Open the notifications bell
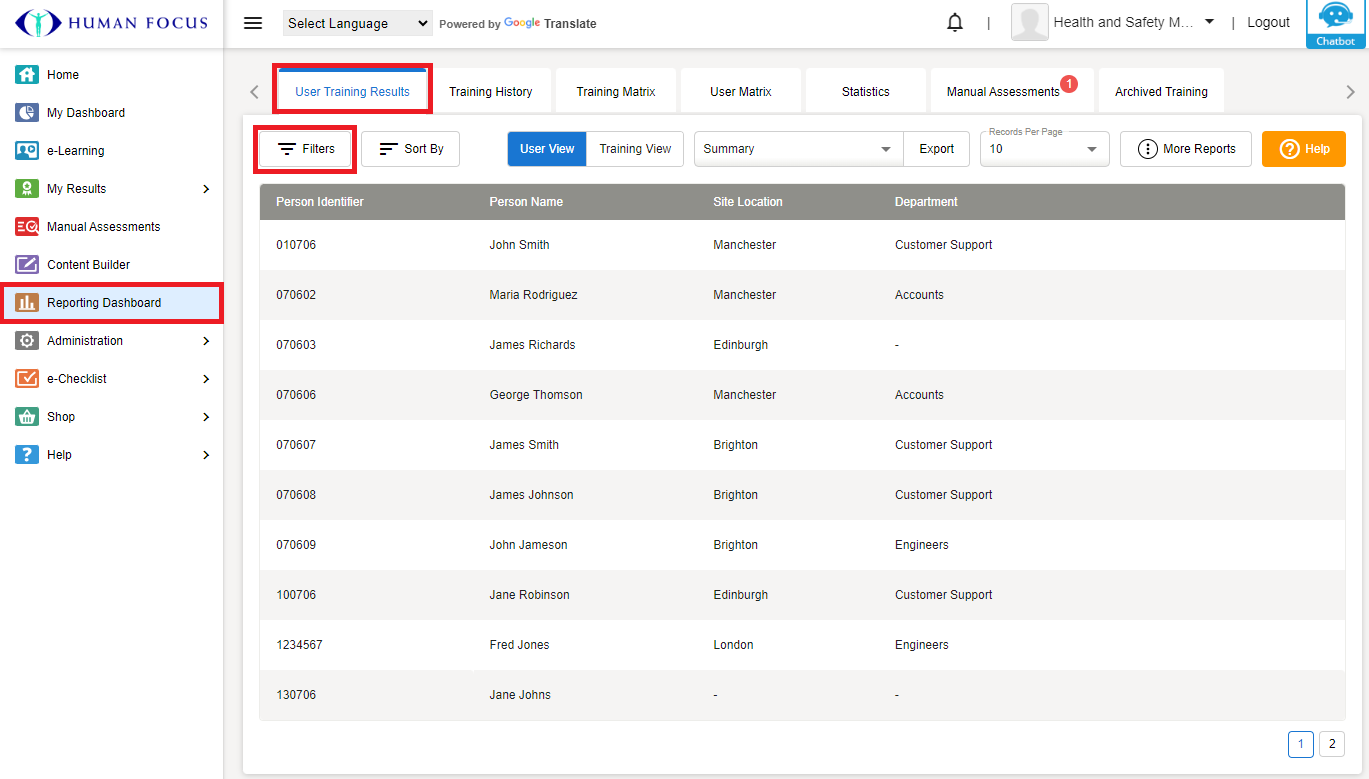1369x779 pixels. click(x=955, y=23)
